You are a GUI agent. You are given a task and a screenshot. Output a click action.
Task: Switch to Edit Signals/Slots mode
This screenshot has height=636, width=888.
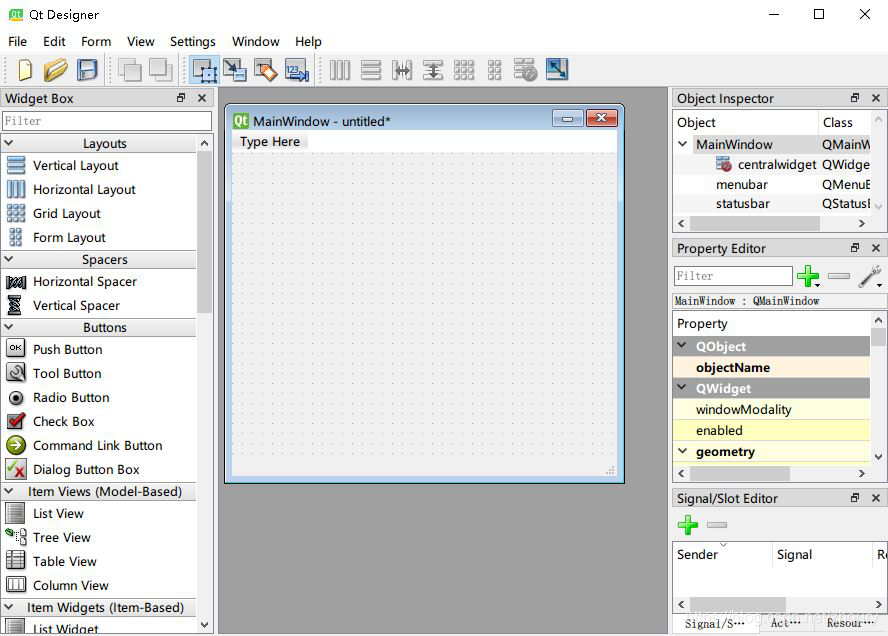[x=234, y=70]
